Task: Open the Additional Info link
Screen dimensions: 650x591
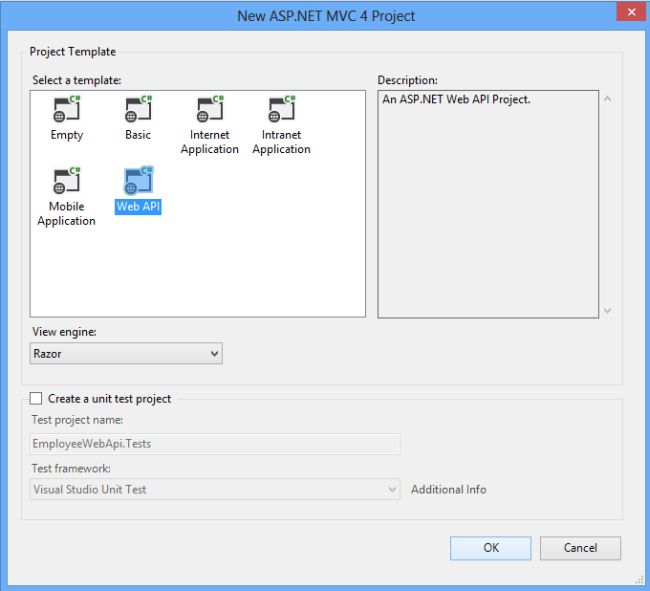Action: click(x=449, y=489)
